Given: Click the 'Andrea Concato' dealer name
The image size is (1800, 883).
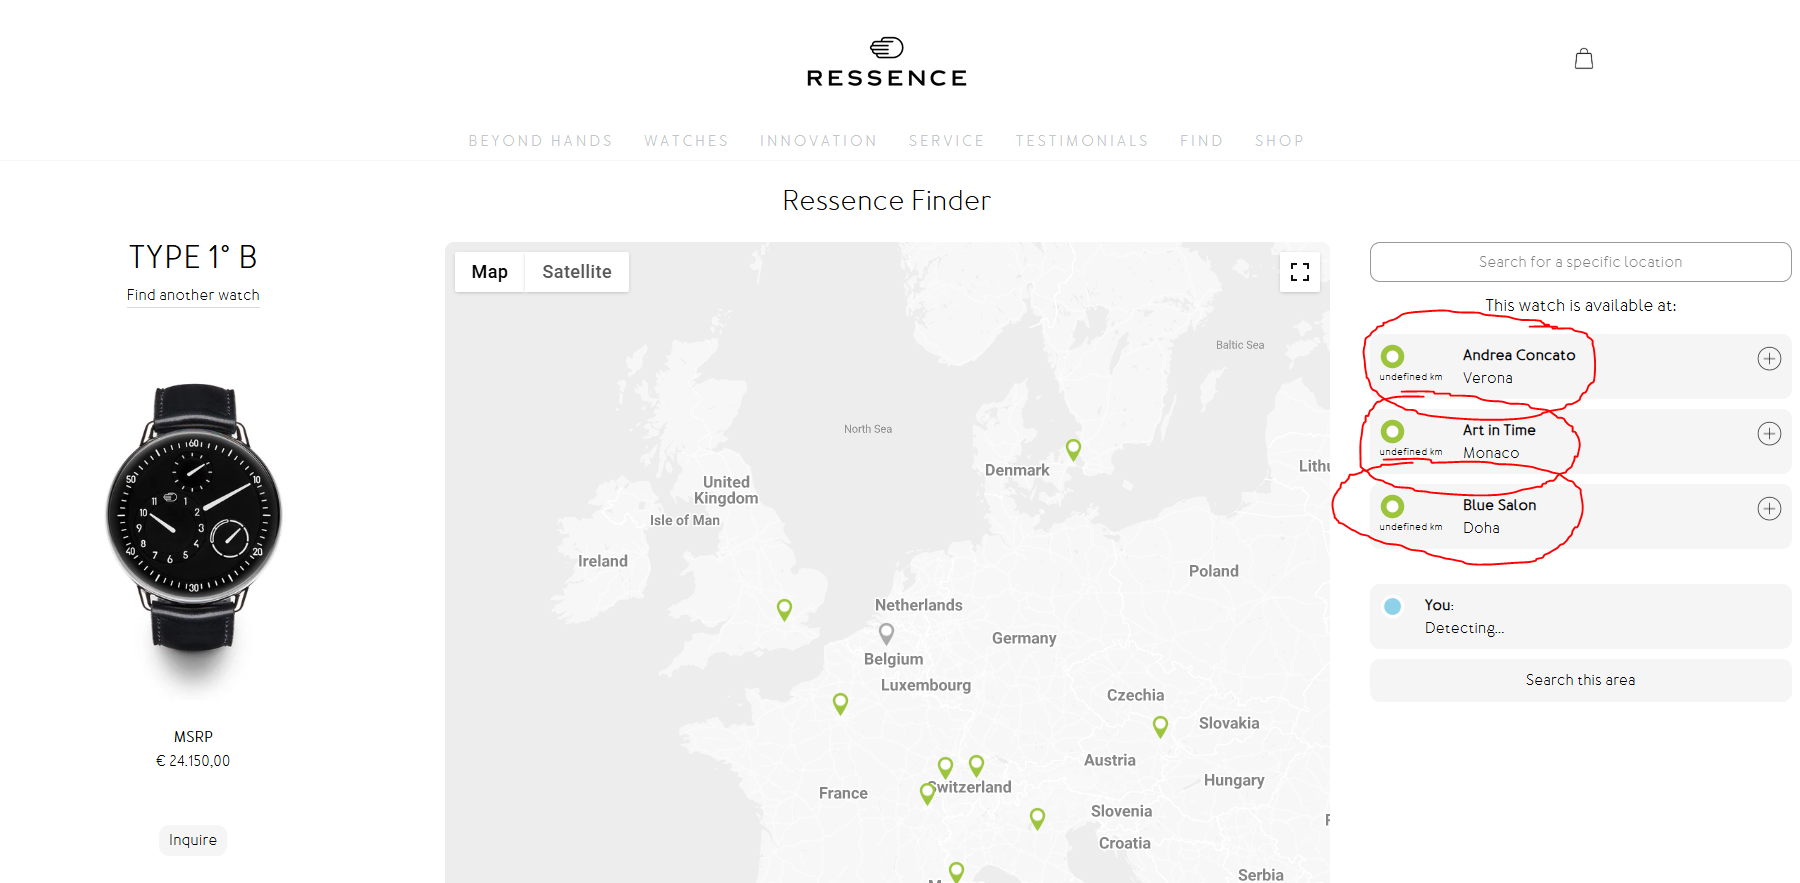Looking at the screenshot, I should click(x=1519, y=355).
